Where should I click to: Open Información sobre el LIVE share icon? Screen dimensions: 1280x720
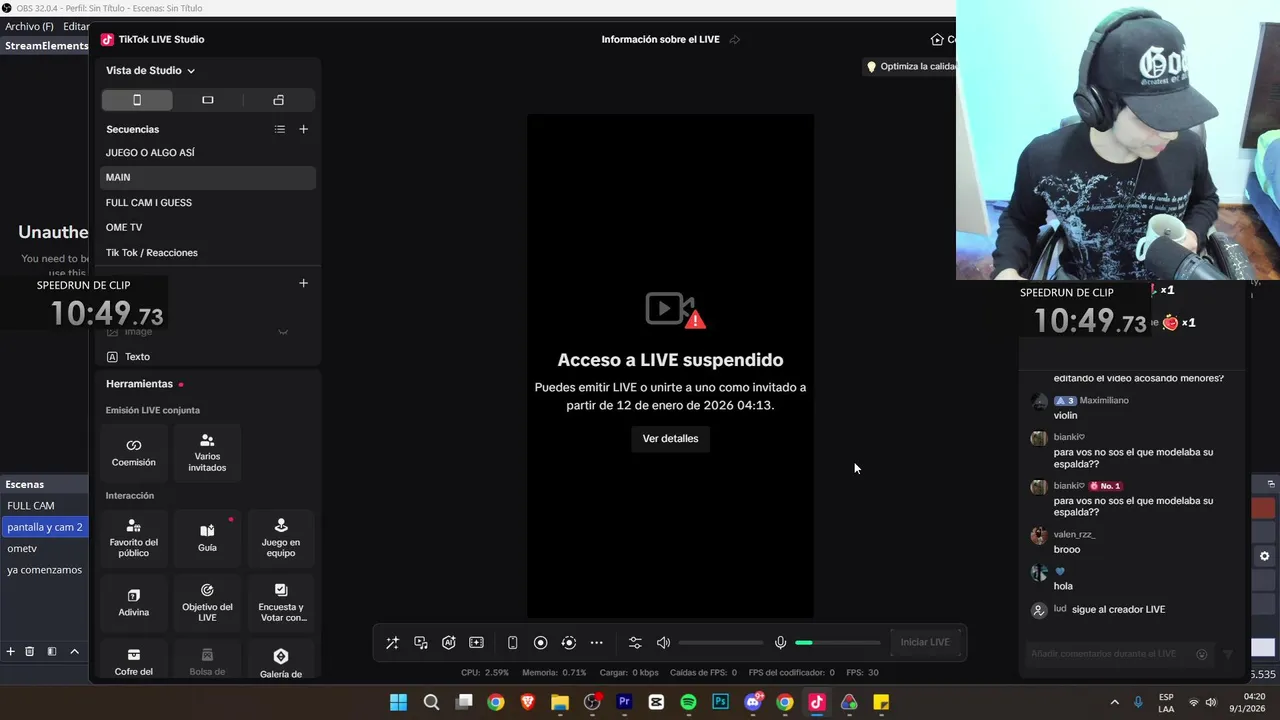tap(735, 40)
